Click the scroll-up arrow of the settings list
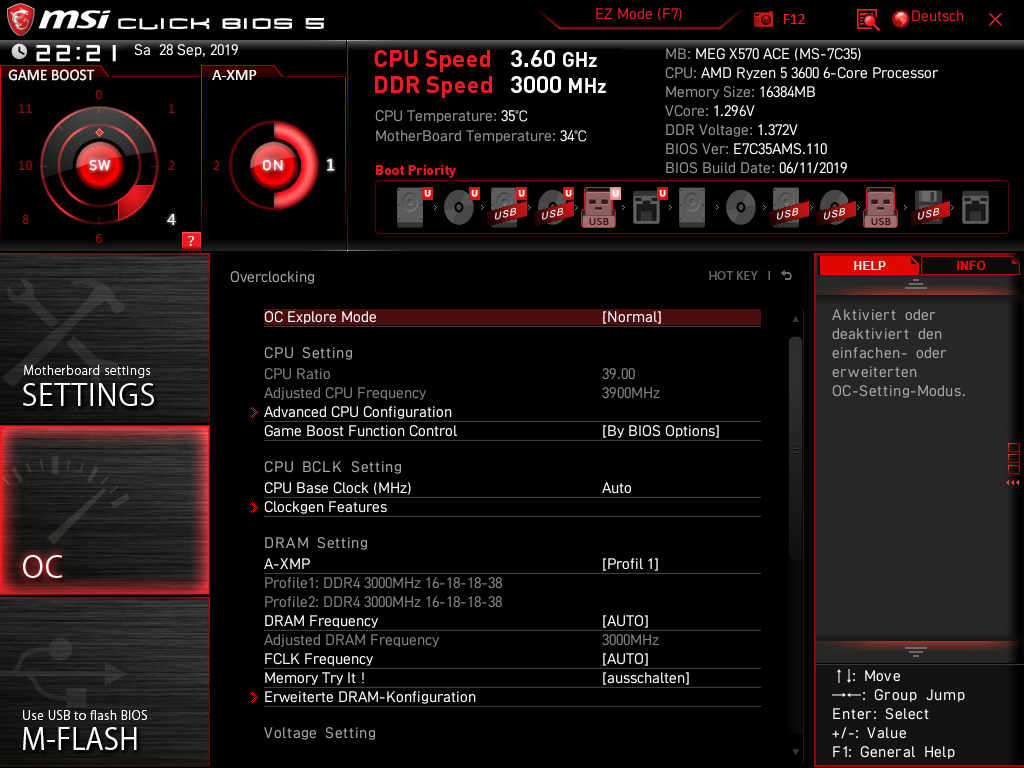 click(795, 319)
